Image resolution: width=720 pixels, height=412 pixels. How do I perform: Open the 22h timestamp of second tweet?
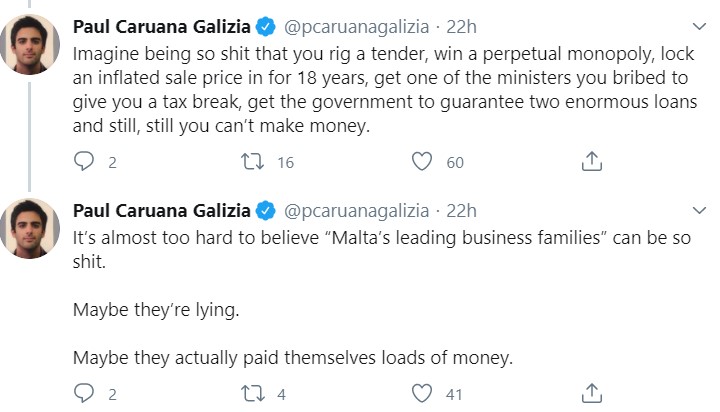pyautogui.click(x=461, y=211)
